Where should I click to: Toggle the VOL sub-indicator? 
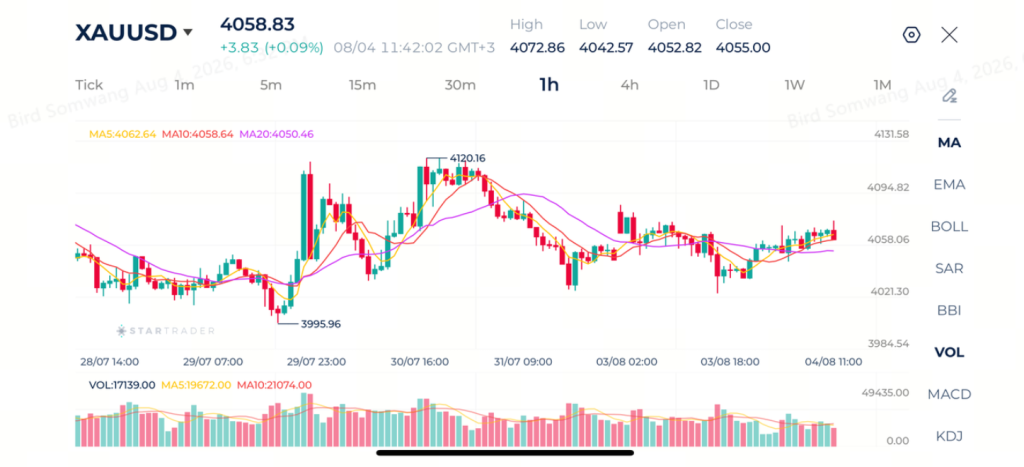point(949,352)
